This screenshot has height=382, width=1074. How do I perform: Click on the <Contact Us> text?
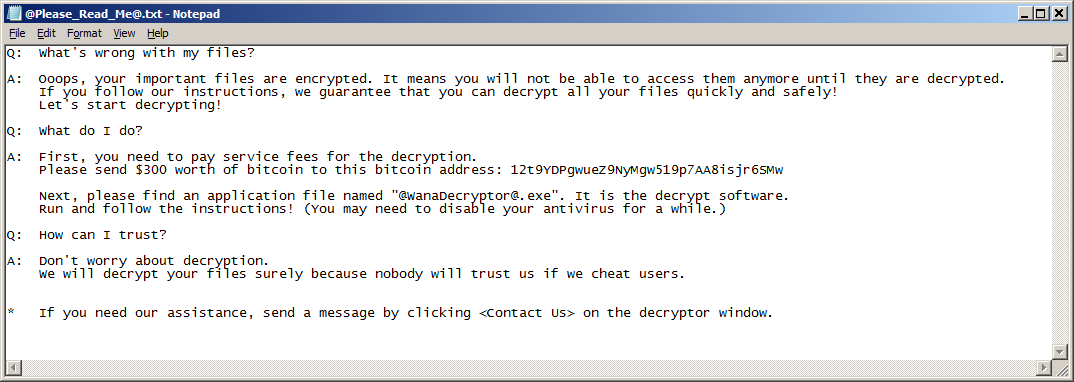(527, 313)
